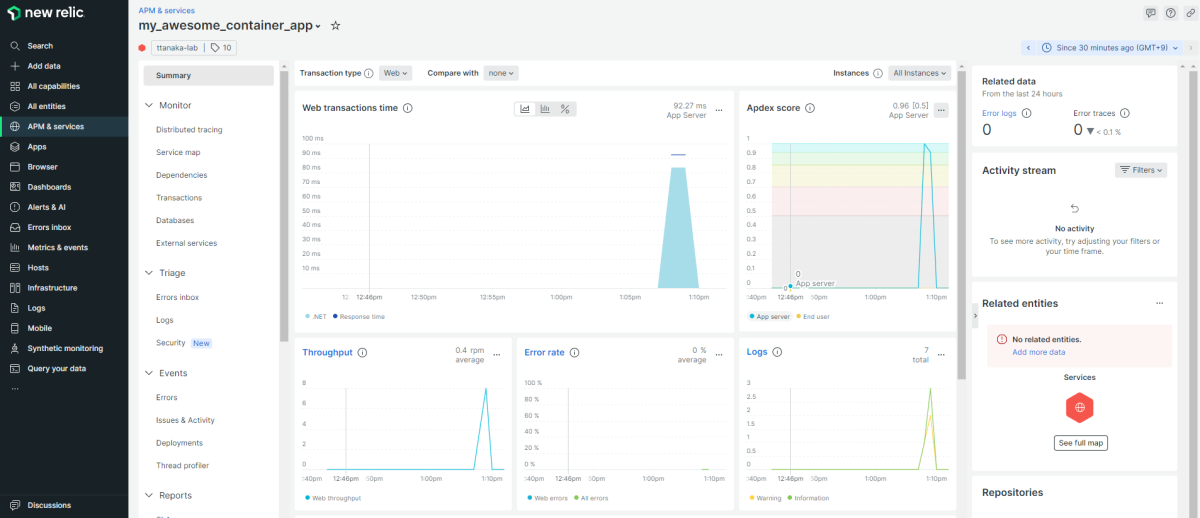Viewport: 1200px width, 518px height.
Task: Open the help question mark icon
Action: (1170, 13)
